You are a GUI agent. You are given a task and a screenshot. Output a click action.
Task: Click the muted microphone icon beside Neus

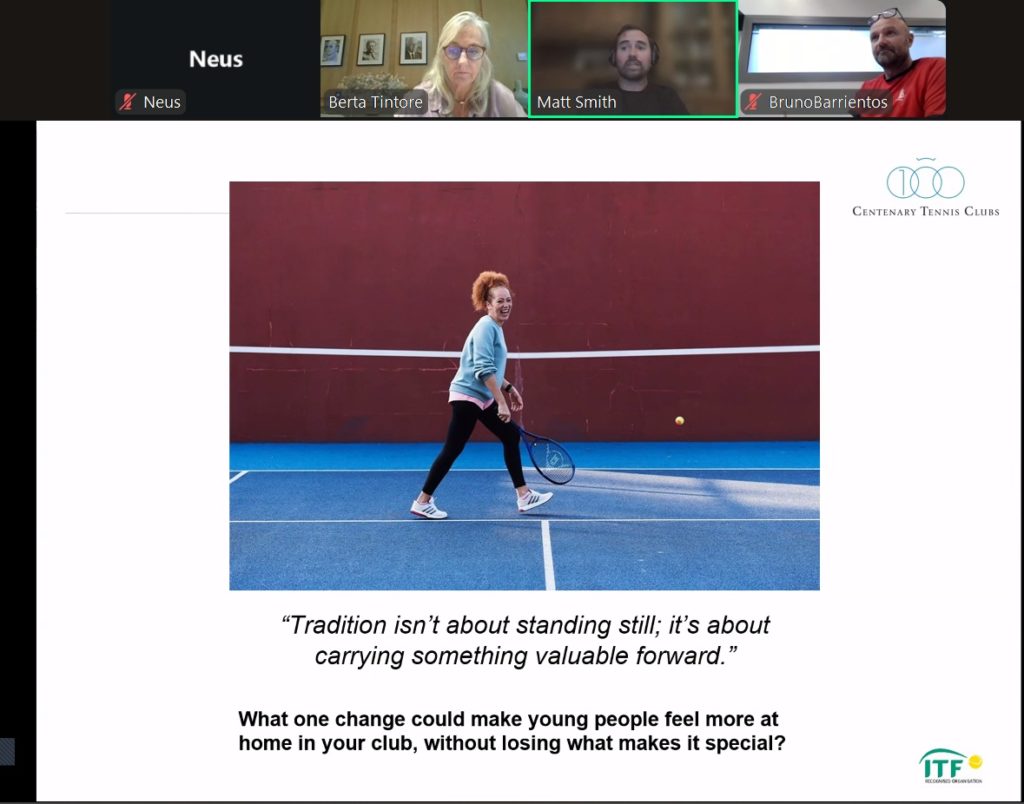click(x=128, y=102)
